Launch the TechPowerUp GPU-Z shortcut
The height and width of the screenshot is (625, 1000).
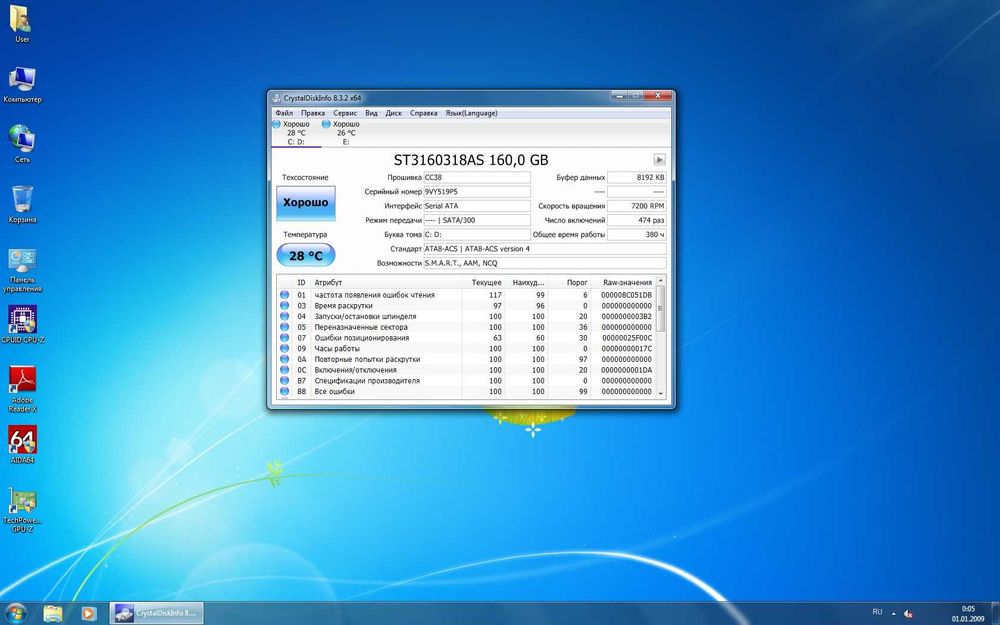click(22, 510)
